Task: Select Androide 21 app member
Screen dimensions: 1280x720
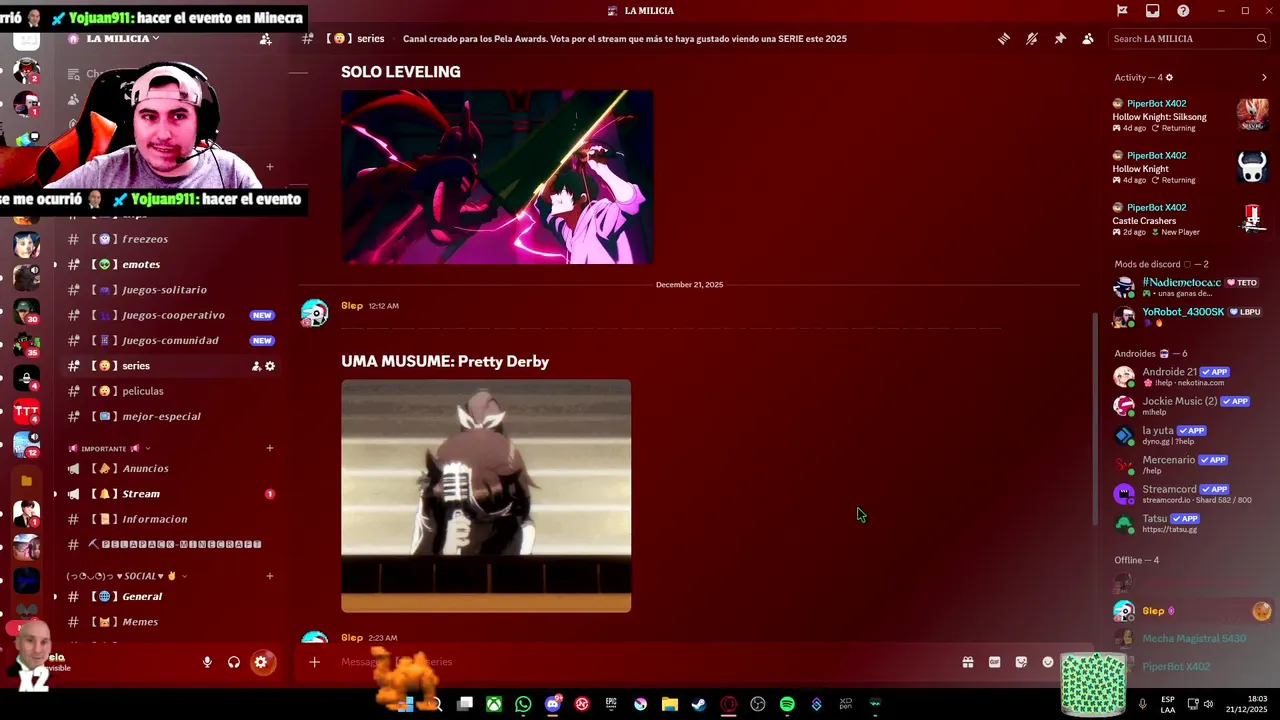Action: (x=1190, y=377)
